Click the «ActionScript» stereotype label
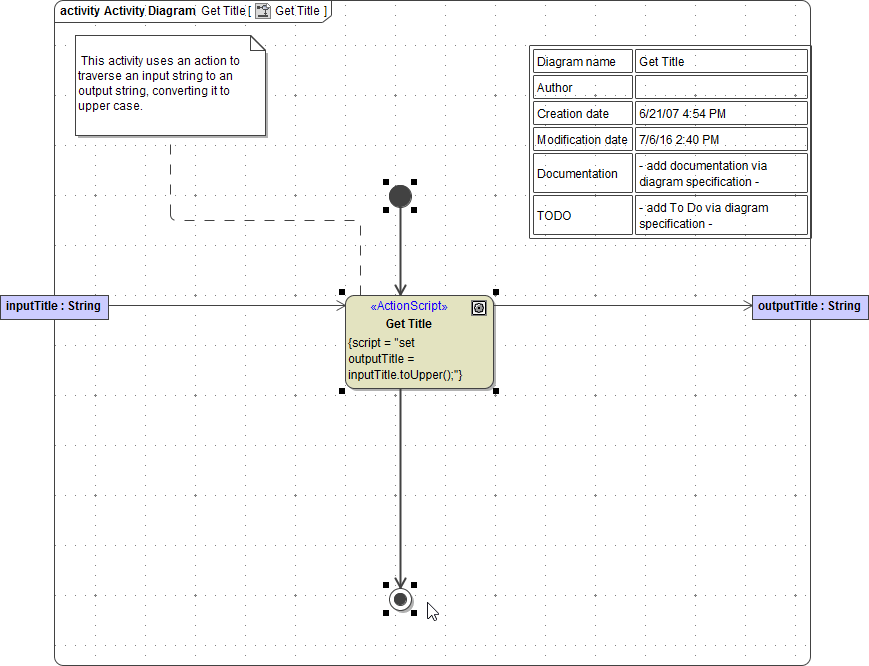 (408, 307)
